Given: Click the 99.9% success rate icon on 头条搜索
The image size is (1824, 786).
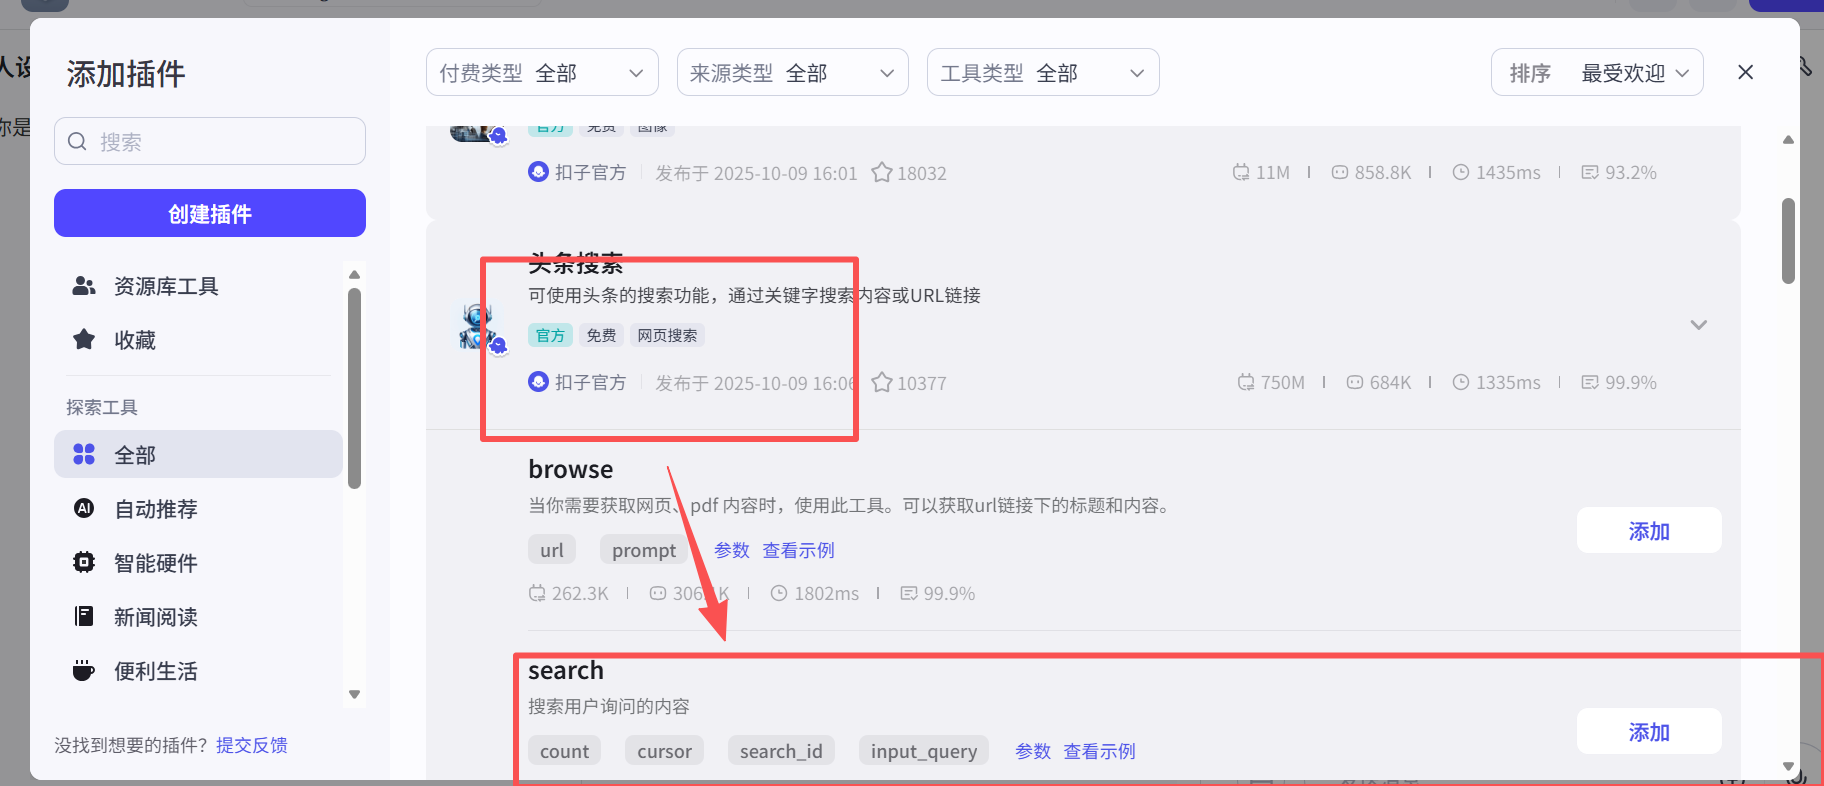Looking at the screenshot, I should click(x=1590, y=382).
